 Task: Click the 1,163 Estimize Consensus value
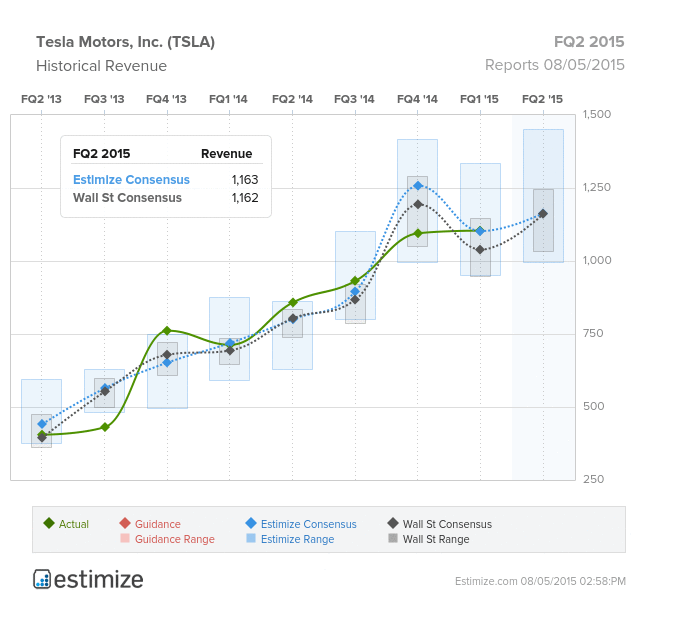pos(245,180)
